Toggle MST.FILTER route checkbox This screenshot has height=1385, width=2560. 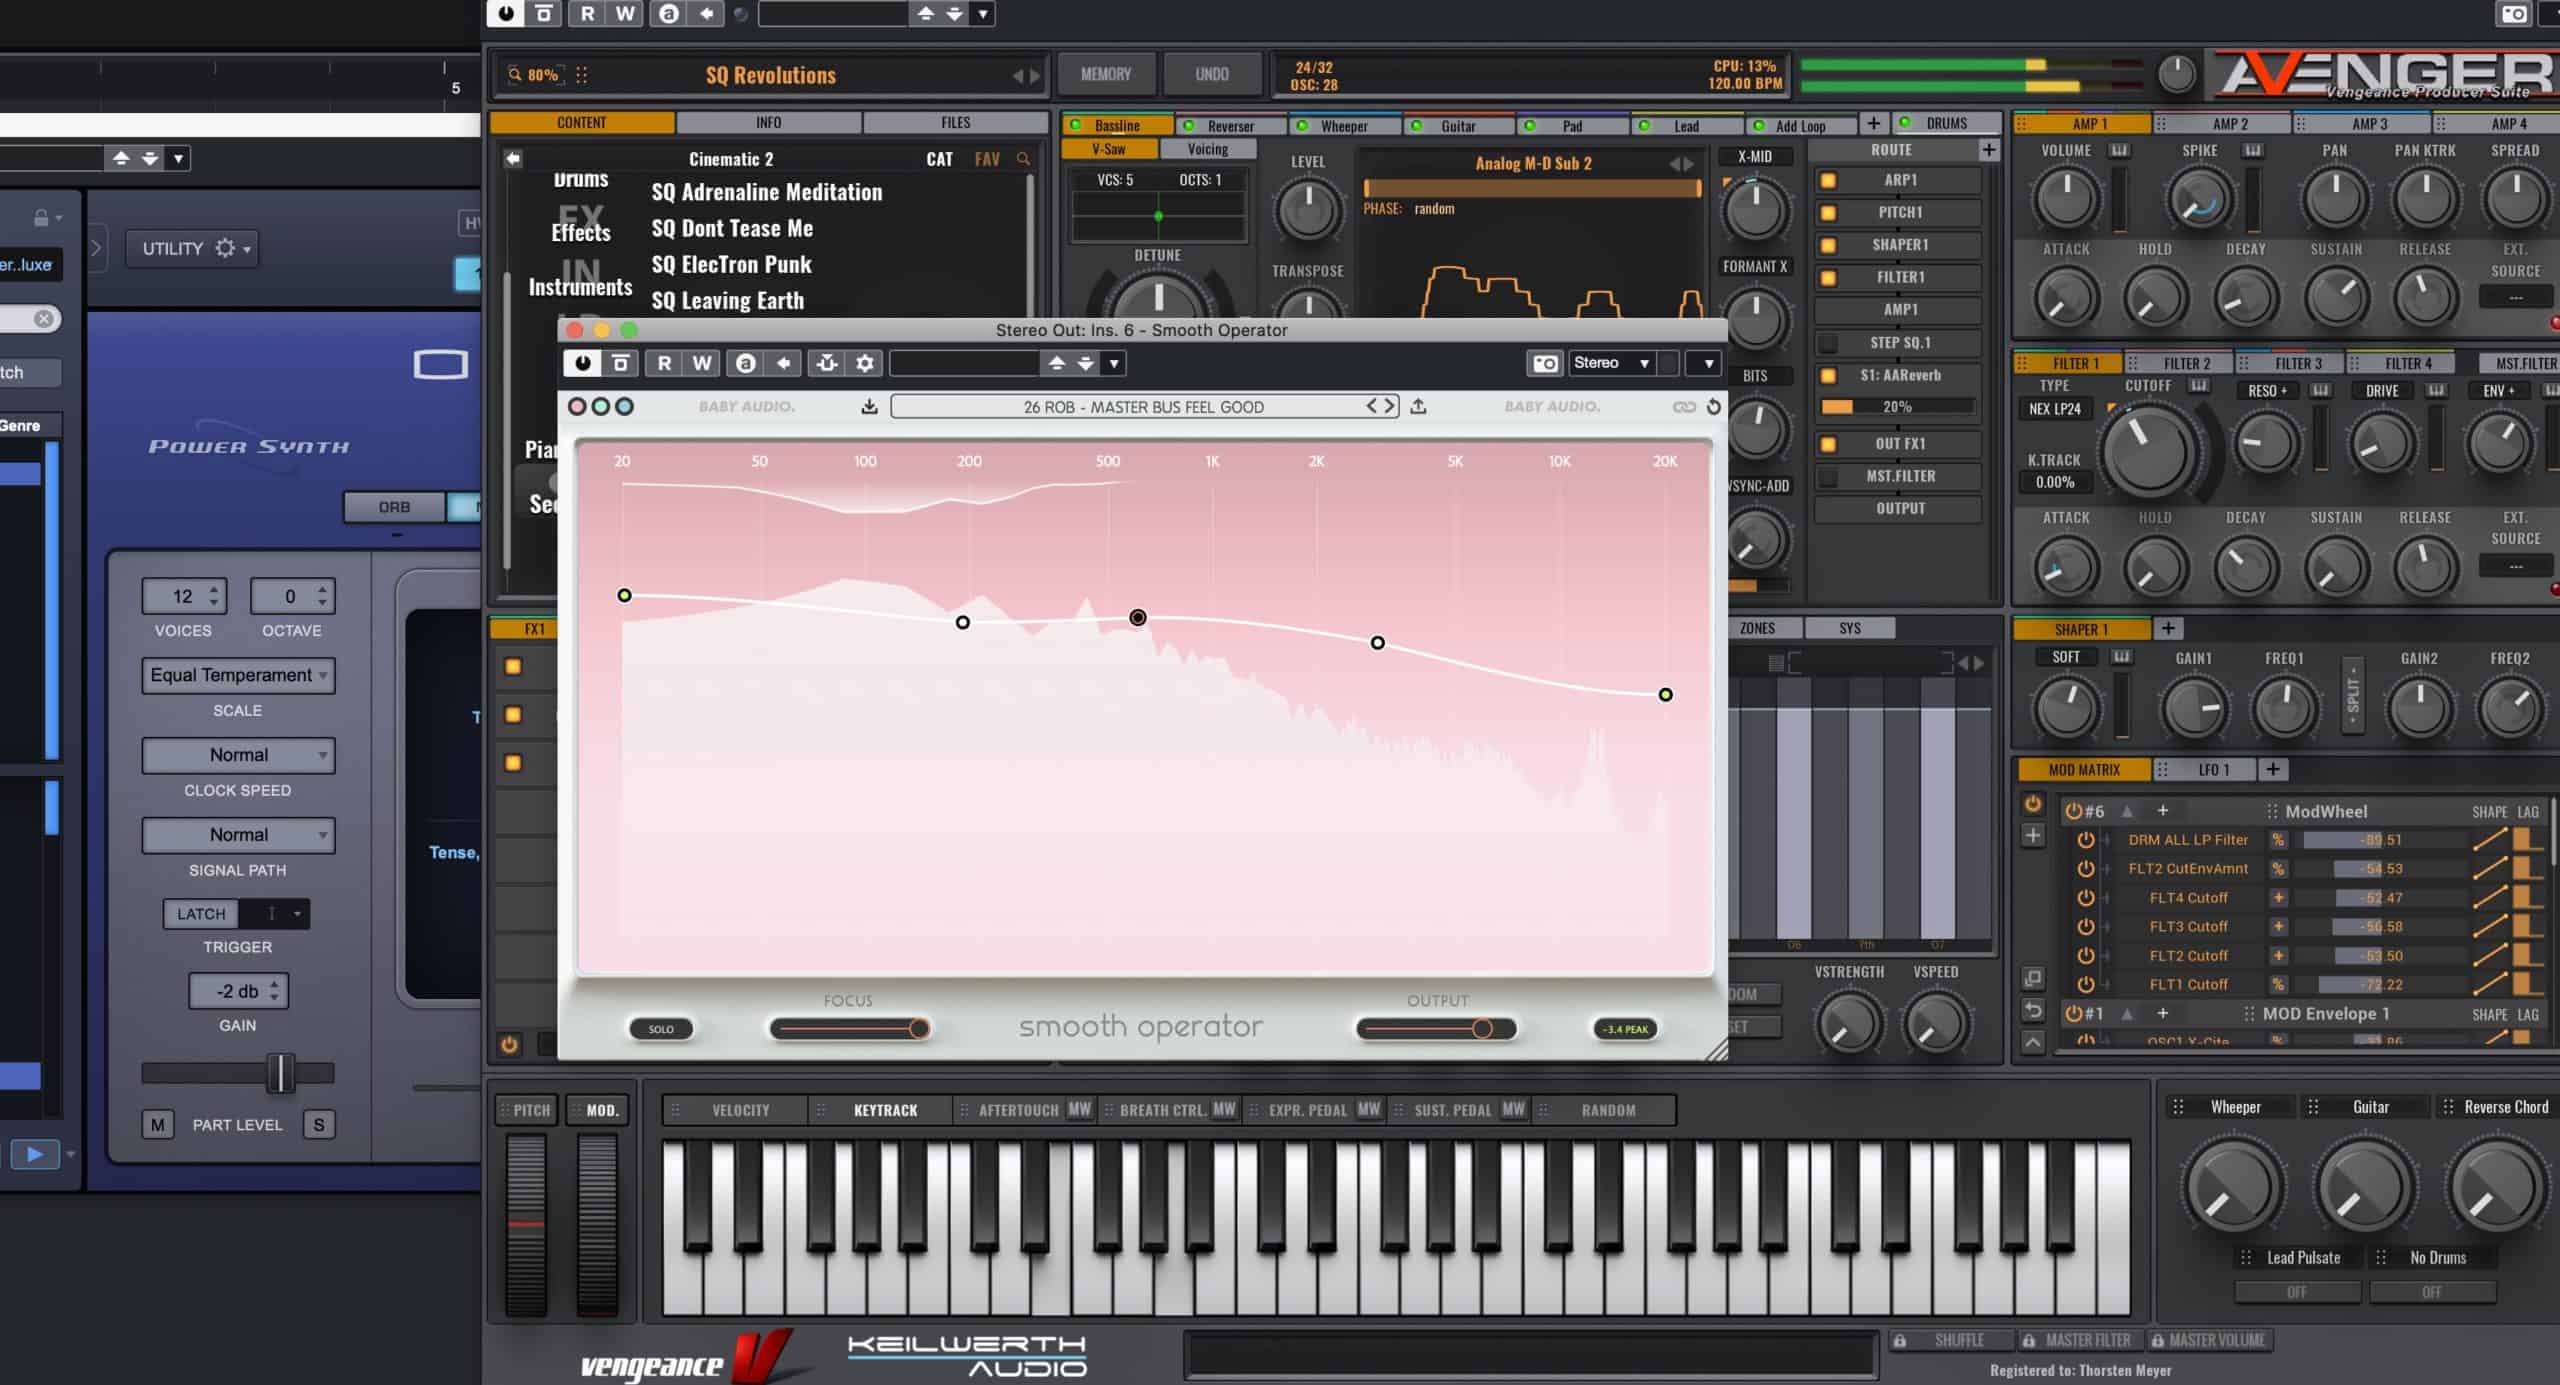[x=1828, y=477]
